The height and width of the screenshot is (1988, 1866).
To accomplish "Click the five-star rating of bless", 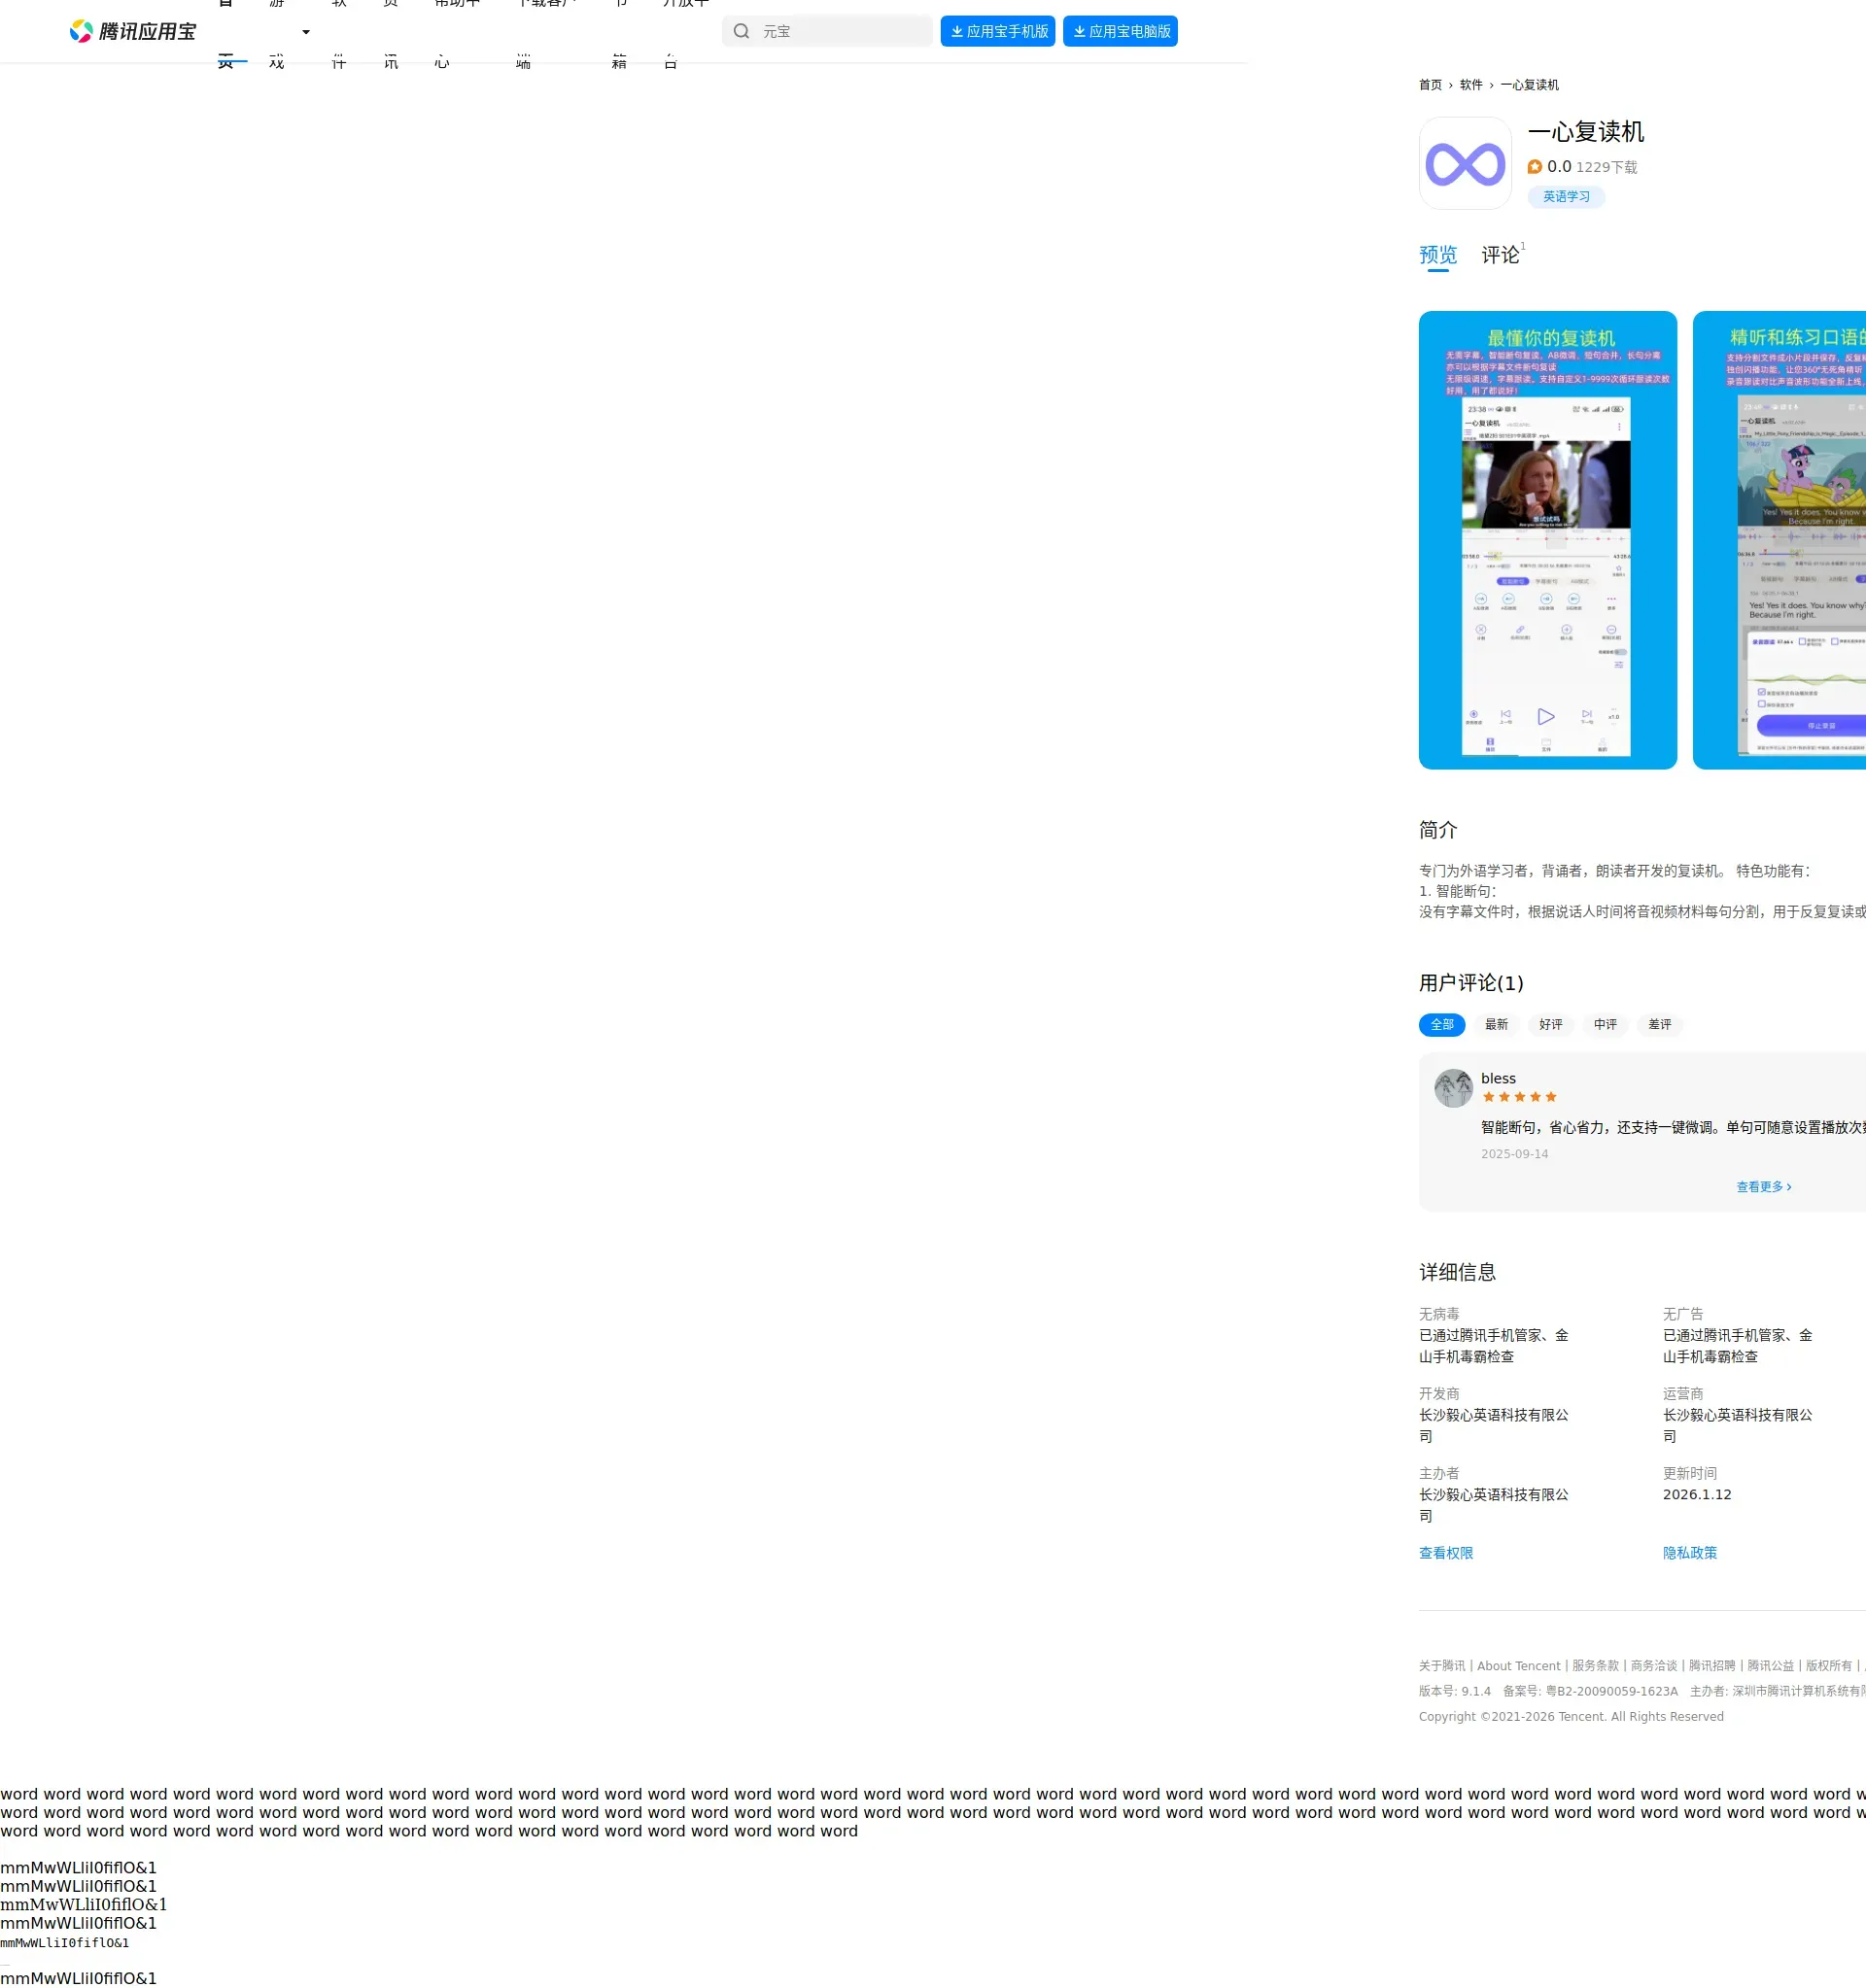I will tap(1518, 1097).
